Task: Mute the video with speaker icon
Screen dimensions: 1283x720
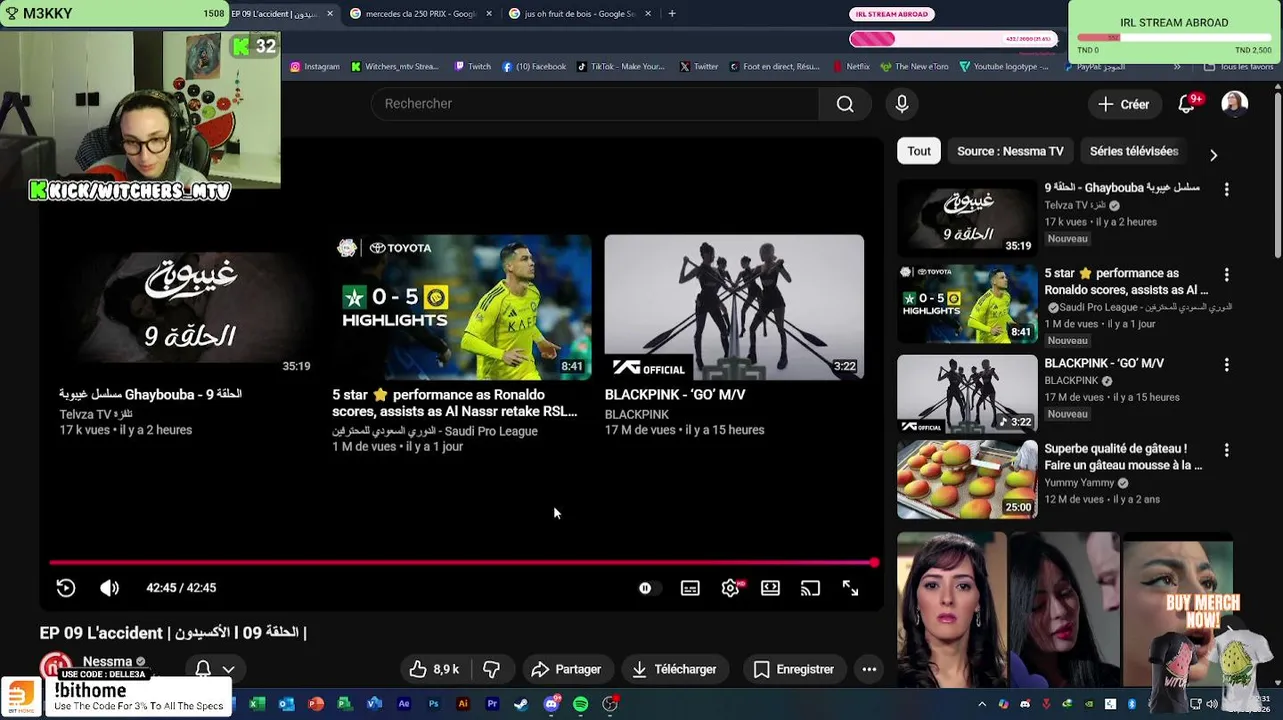Action: click(110, 588)
